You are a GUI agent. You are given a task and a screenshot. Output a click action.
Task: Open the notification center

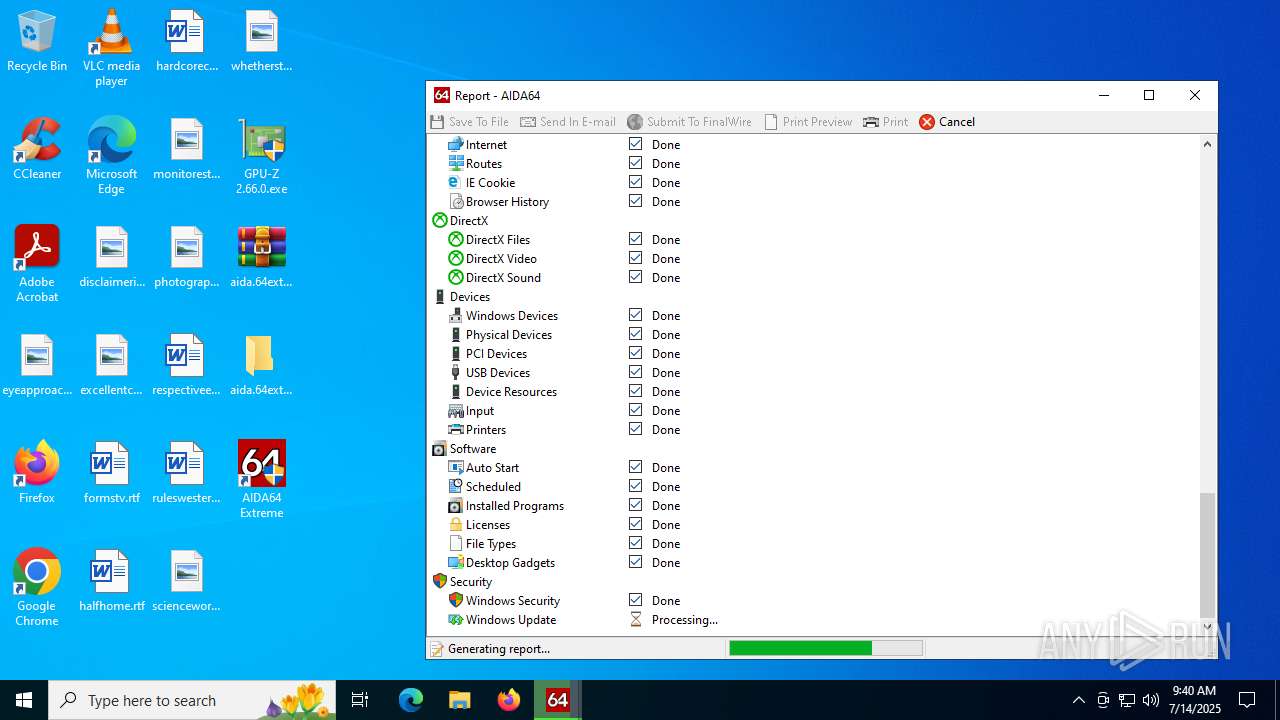pos(1247,700)
